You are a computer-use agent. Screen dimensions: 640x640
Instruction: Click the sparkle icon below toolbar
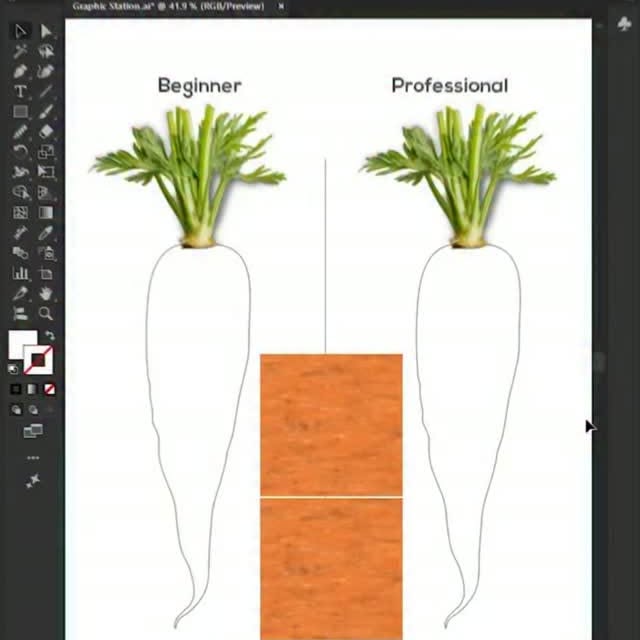(x=33, y=481)
